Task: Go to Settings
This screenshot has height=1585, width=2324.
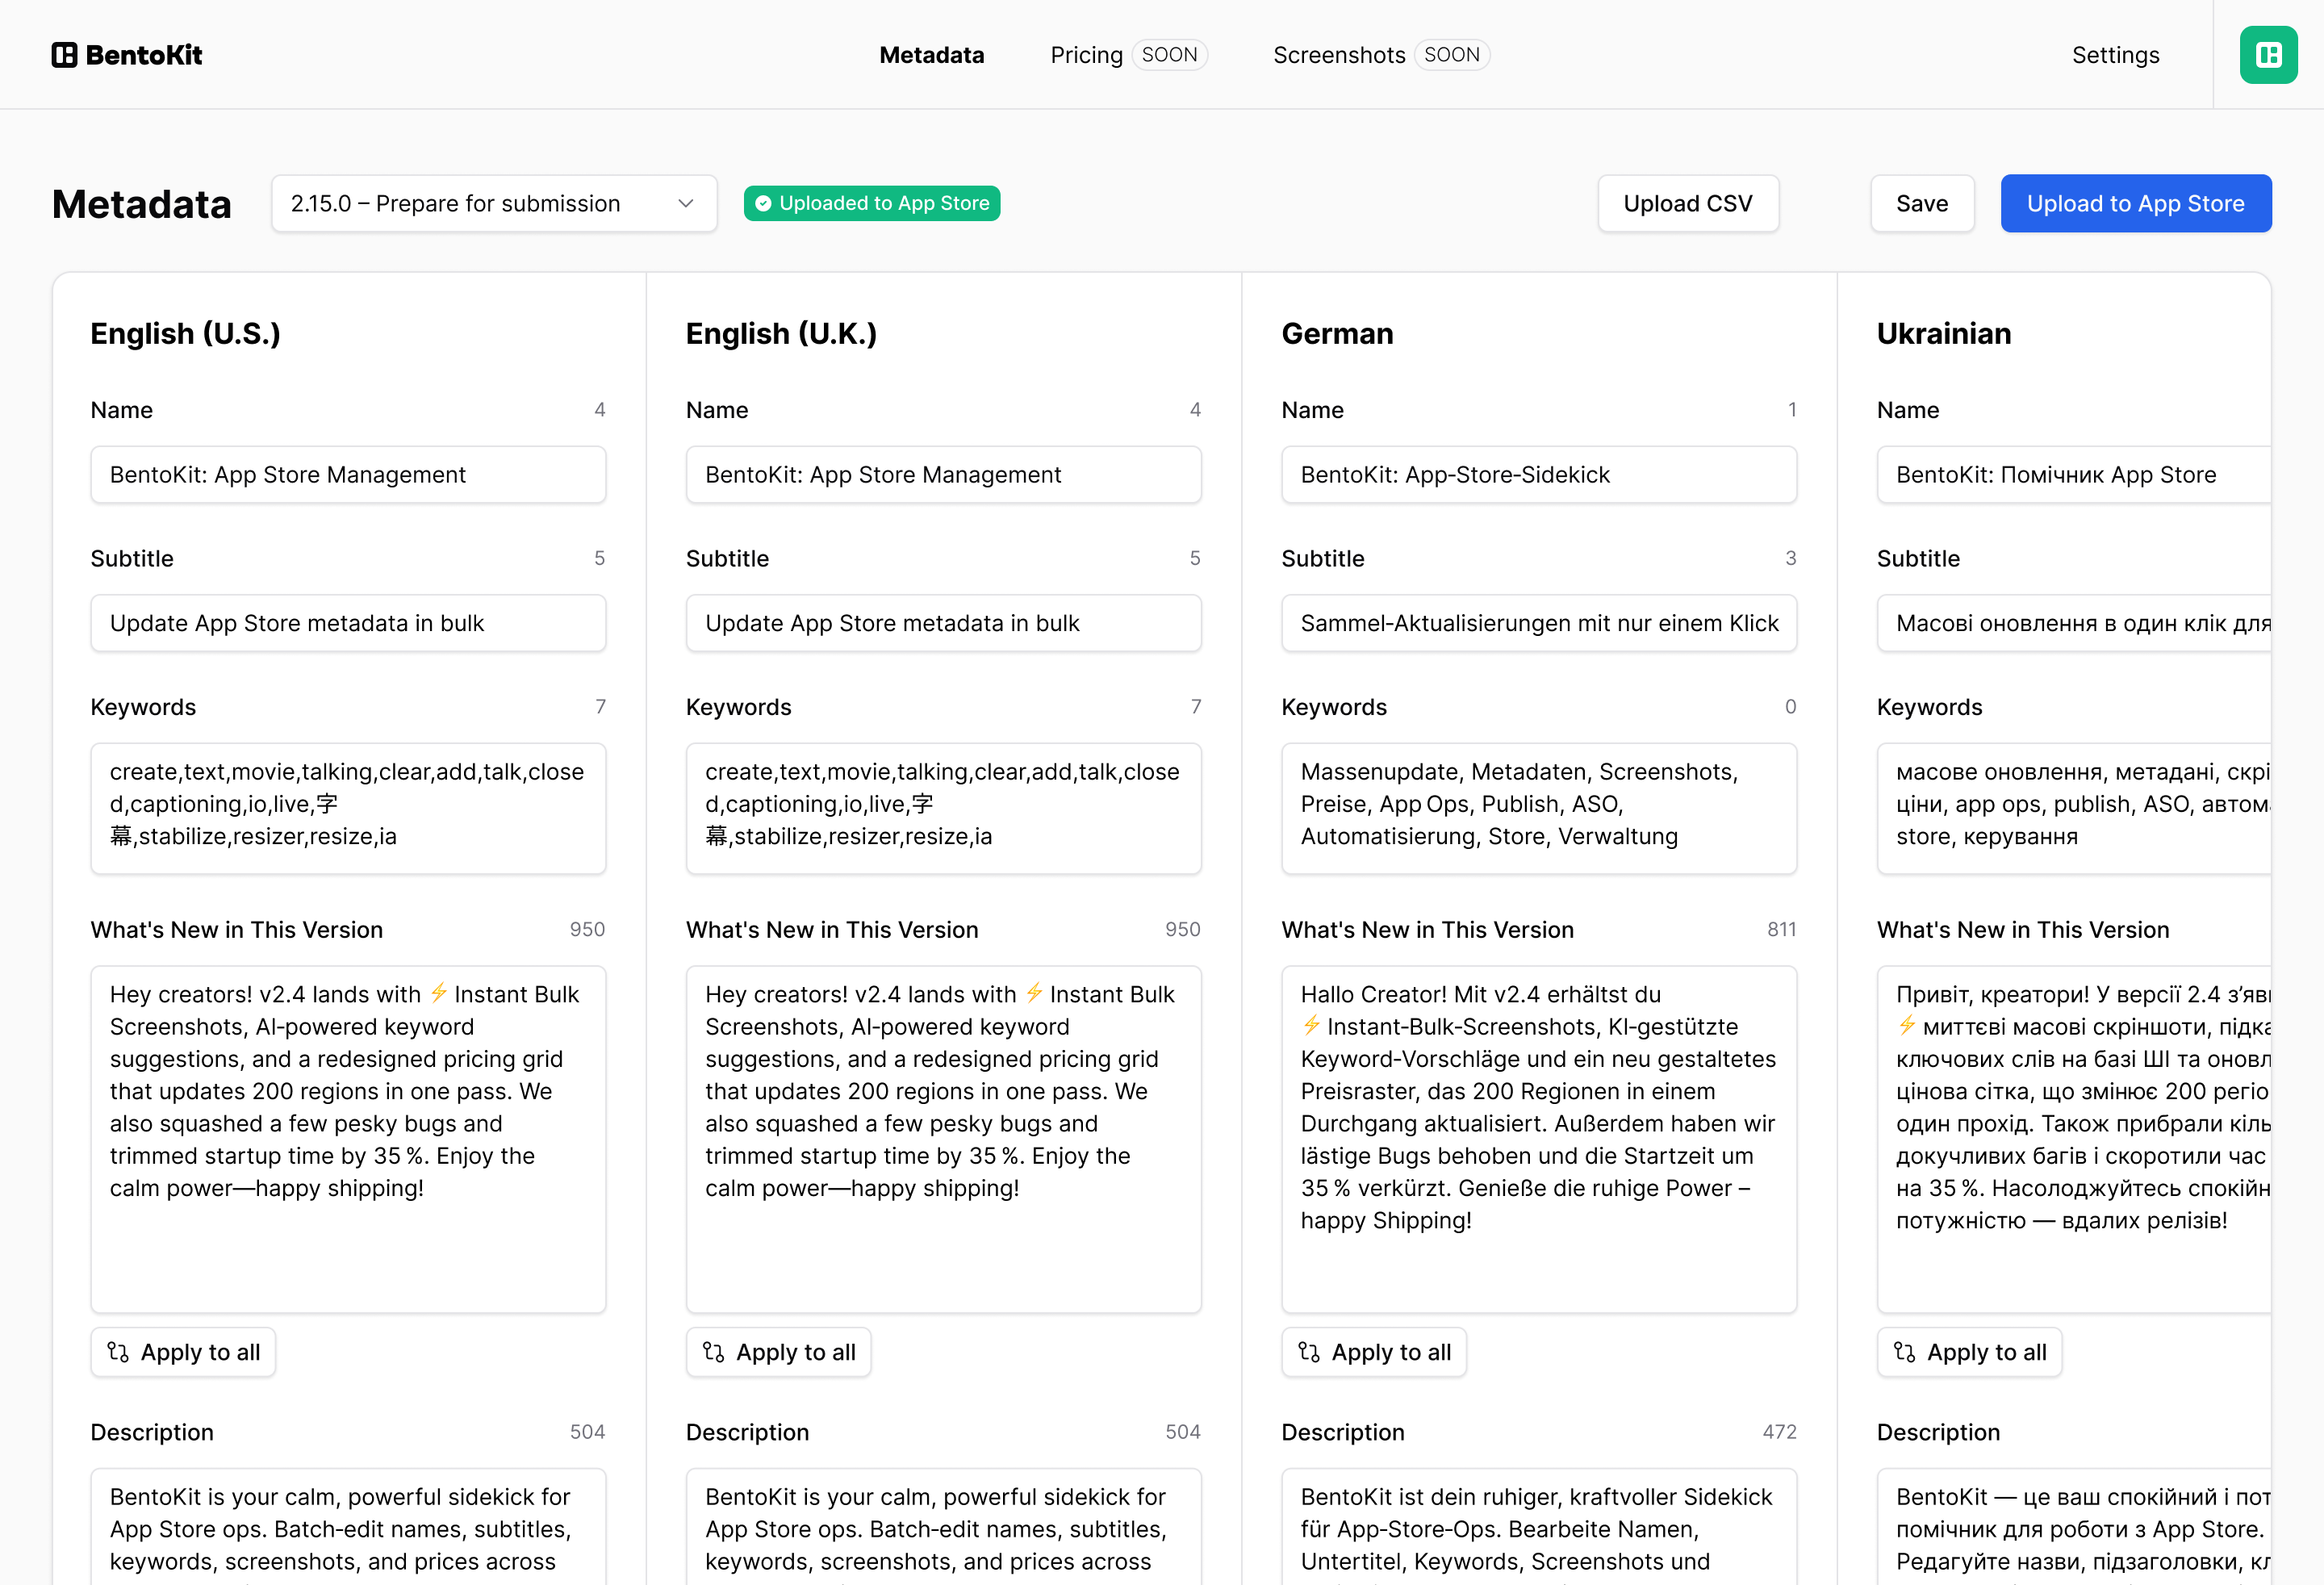Action: click(x=2115, y=55)
